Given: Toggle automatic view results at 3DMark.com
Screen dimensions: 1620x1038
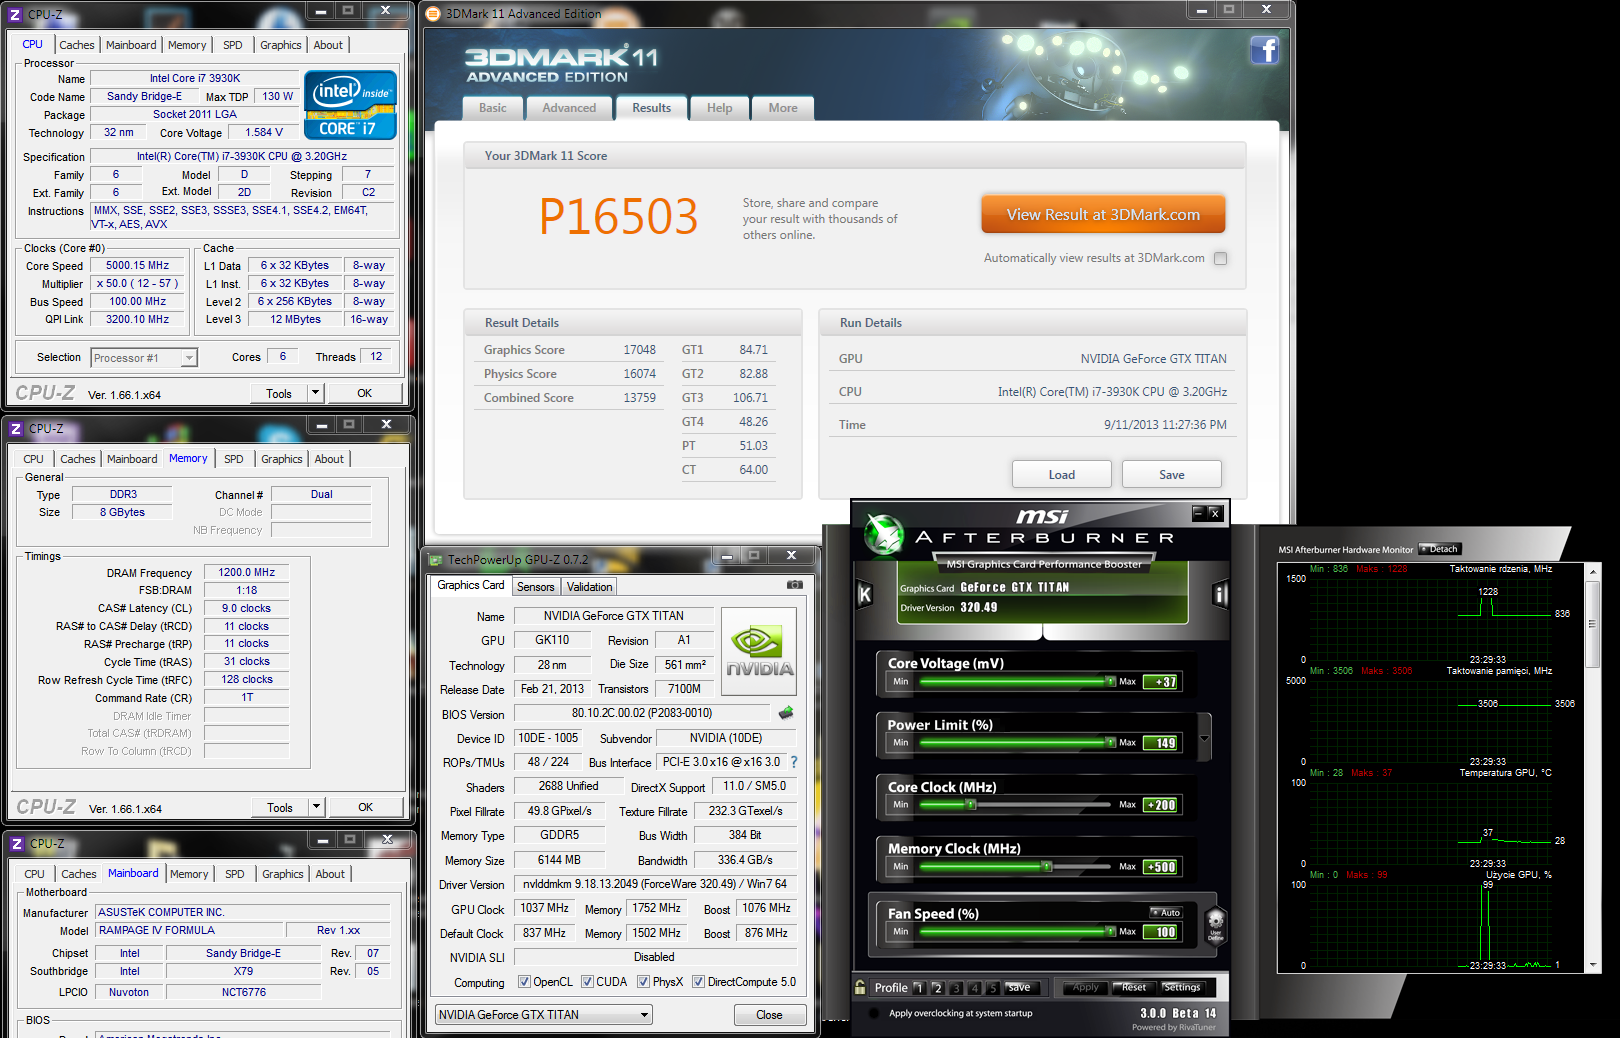Looking at the screenshot, I should coord(1220,258).
